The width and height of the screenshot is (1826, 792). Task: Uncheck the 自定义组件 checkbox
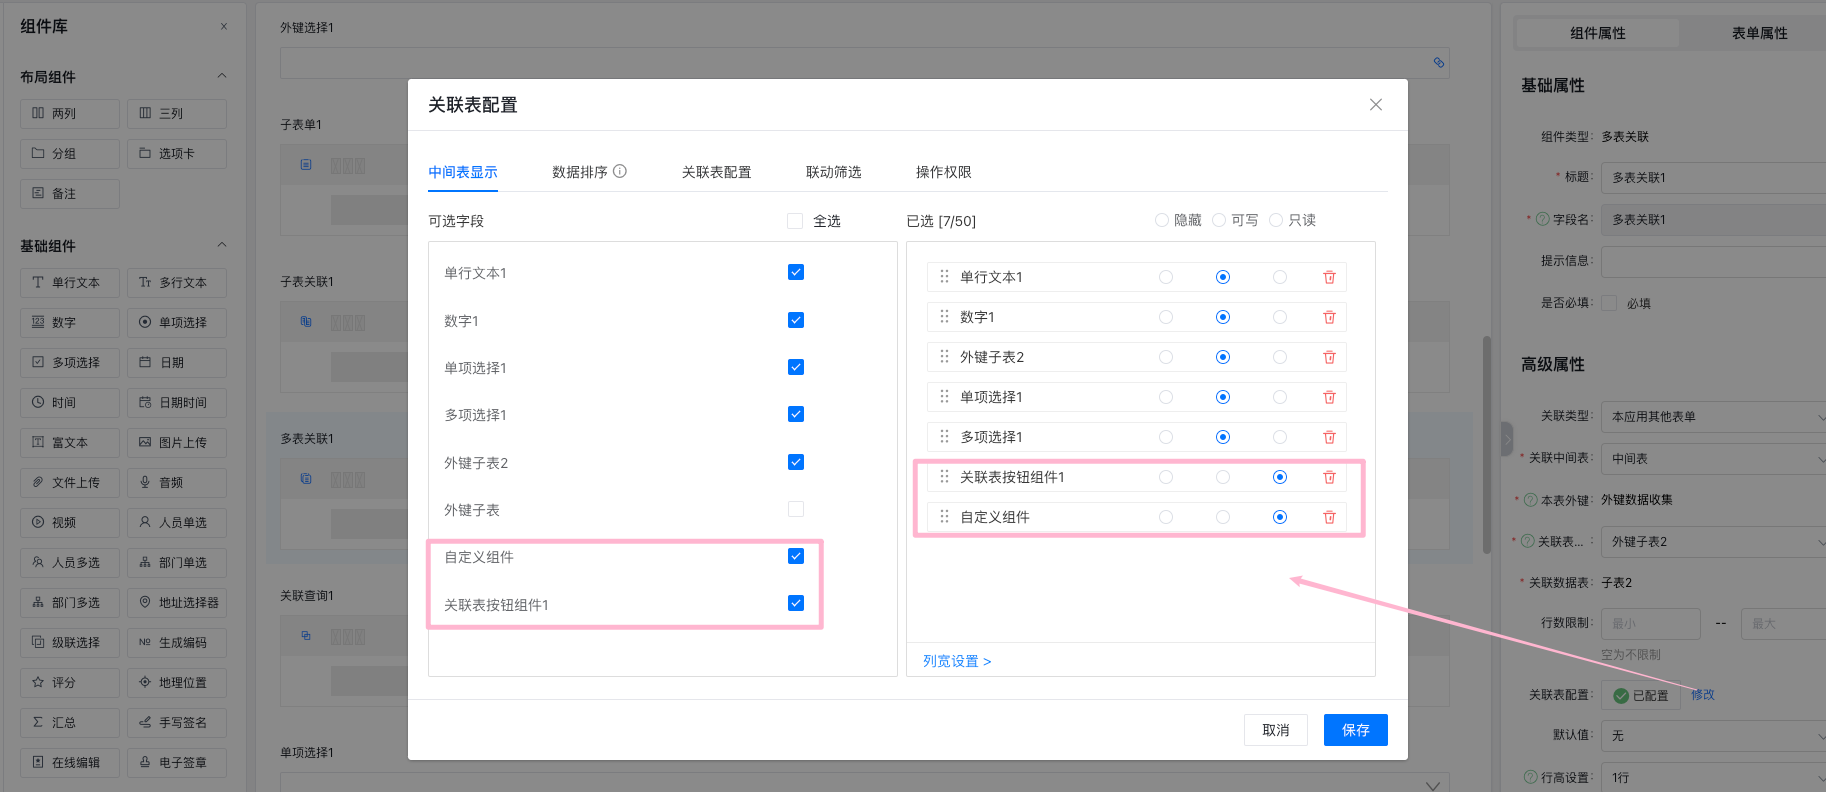tap(796, 556)
